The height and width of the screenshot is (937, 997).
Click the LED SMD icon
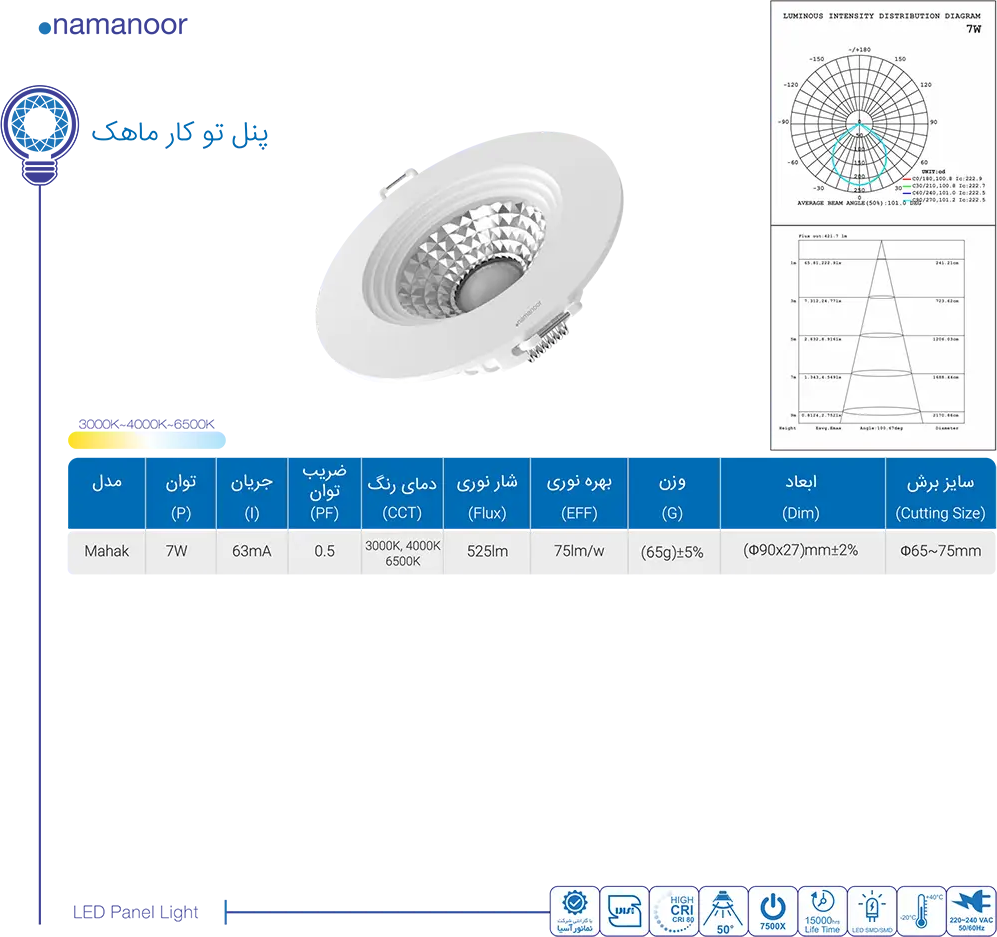tap(872, 910)
